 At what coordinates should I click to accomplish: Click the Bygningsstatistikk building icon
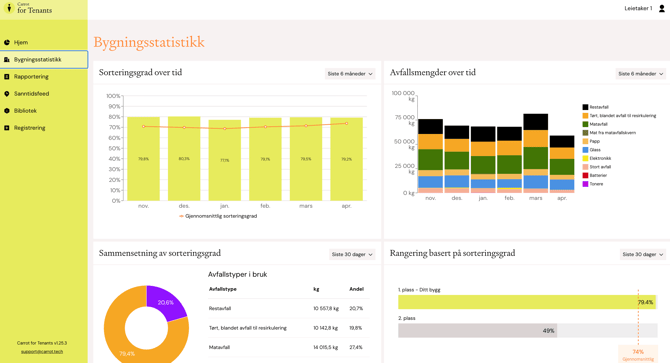(x=7, y=59)
